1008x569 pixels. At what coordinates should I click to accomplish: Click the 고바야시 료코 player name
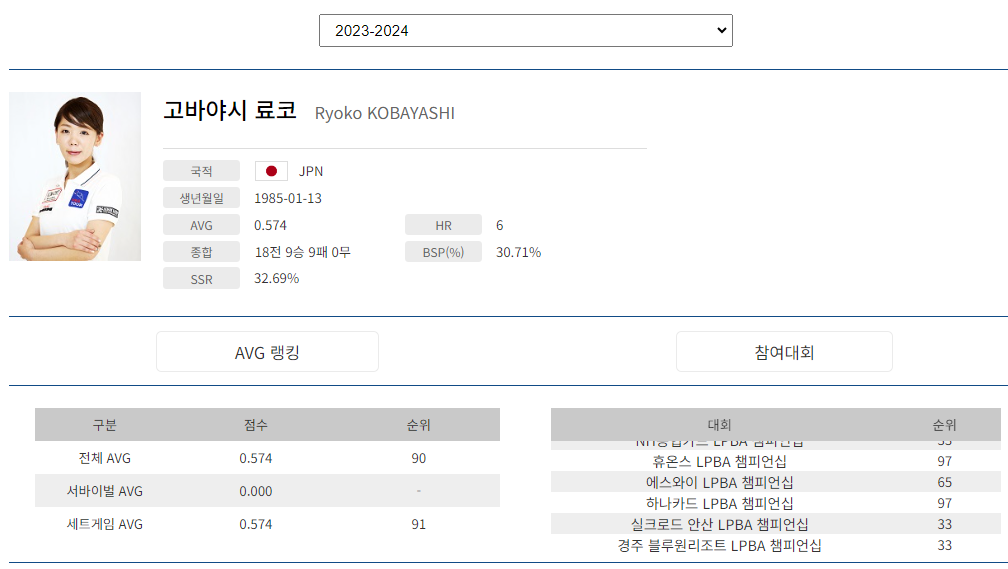click(x=230, y=110)
